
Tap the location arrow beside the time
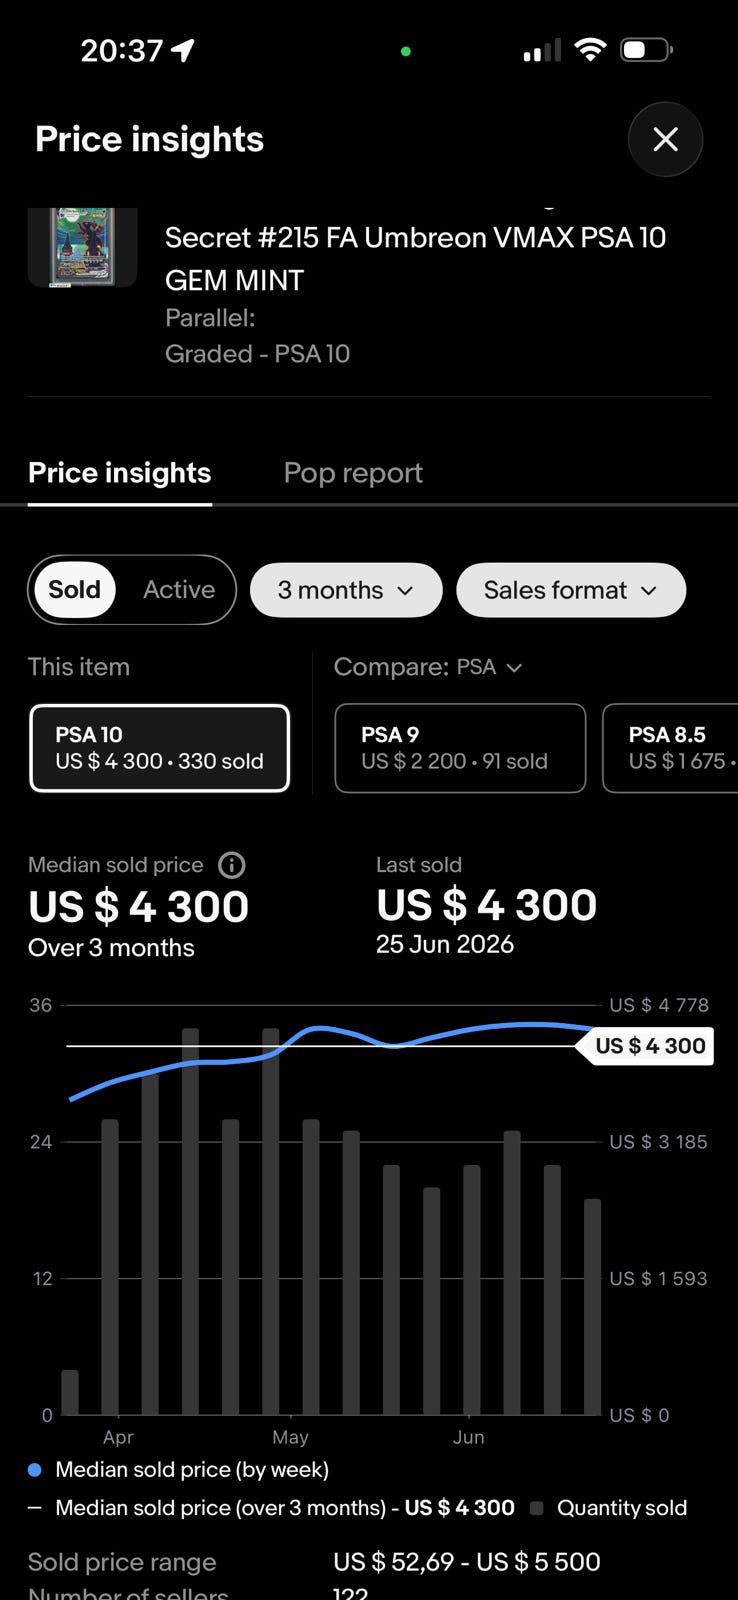click(183, 50)
